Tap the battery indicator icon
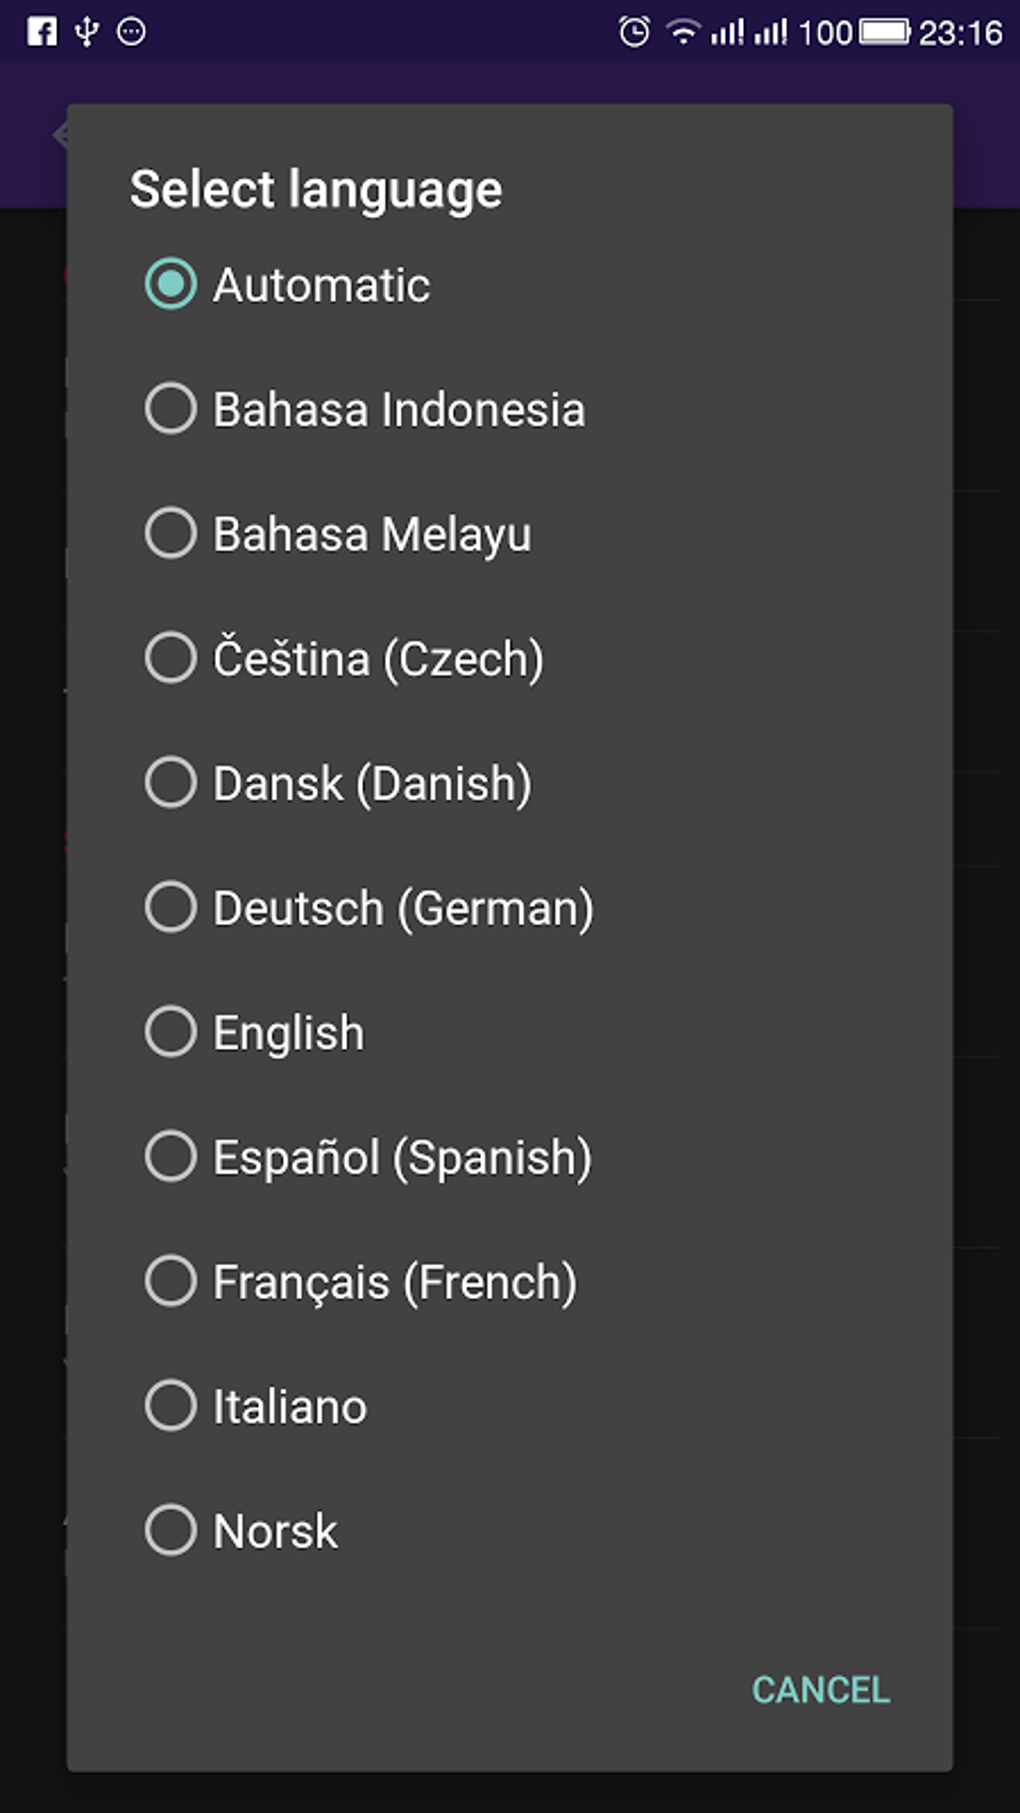Screen dimensions: 1020x1813 (884, 32)
